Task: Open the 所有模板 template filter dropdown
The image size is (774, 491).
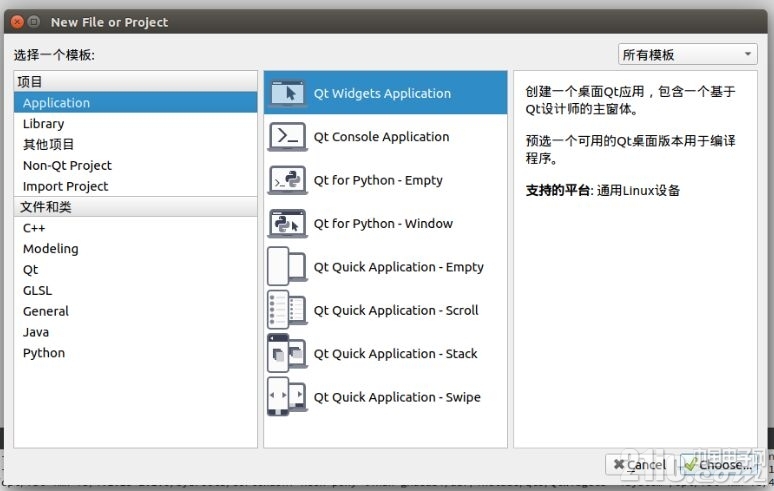Action: pyautogui.click(x=688, y=54)
